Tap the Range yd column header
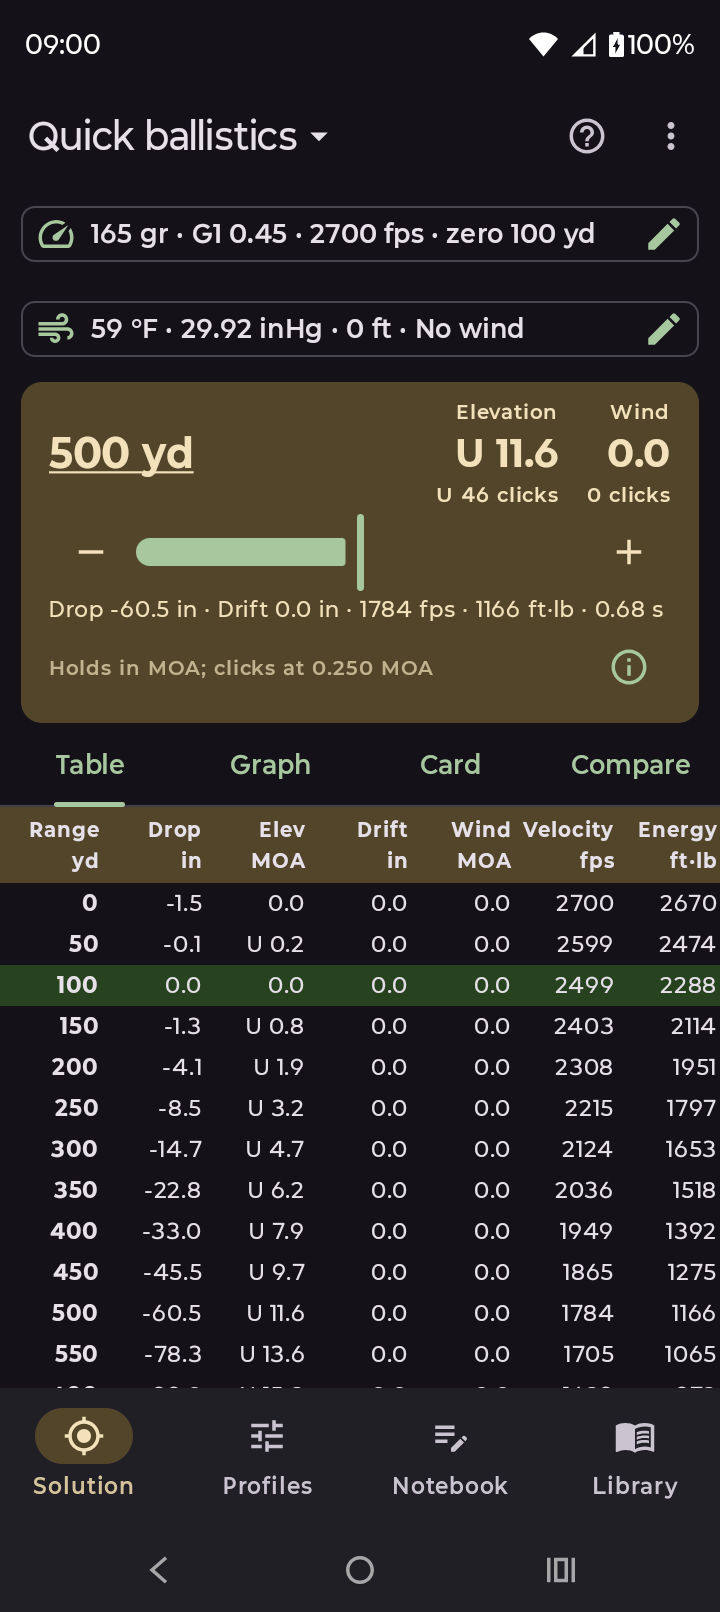Image resolution: width=720 pixels, height=1612 pixels. pyautogui.click(x=65, y=845)
